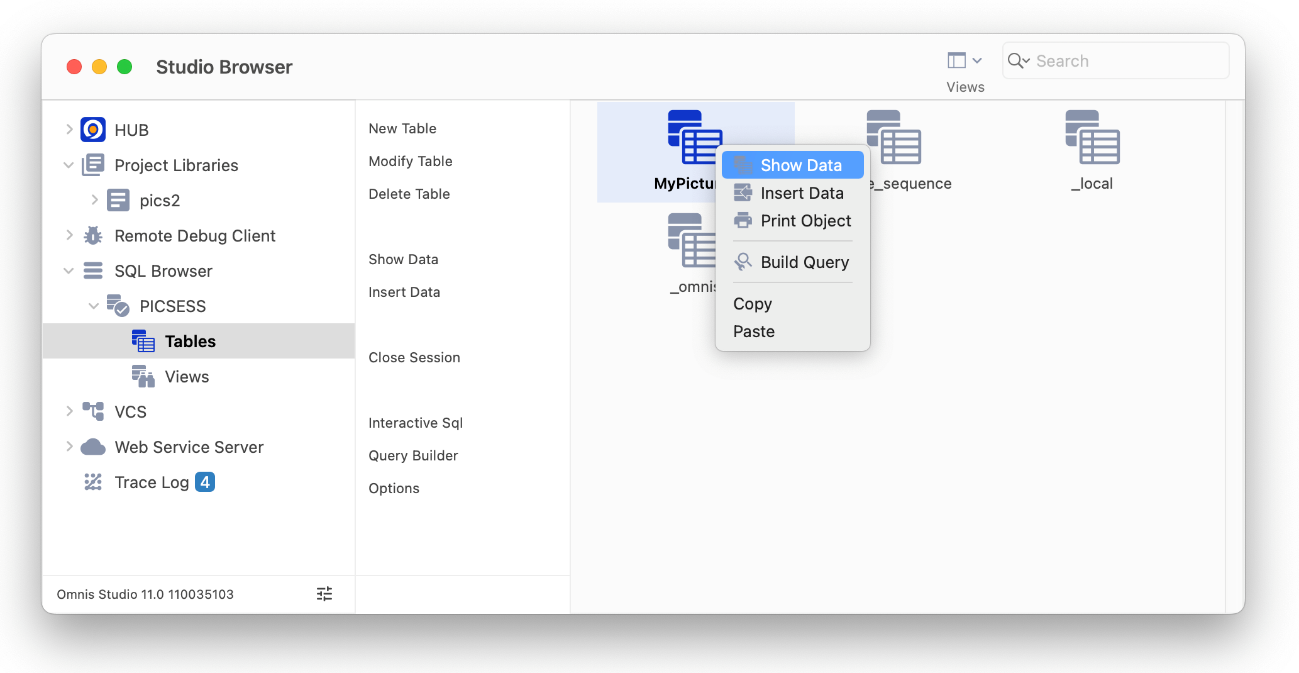Image resolution: width=1299 pixels, height=673 pixels.
Task: Click the Views binoculars icon in tree
Action: tap(143, 377)
